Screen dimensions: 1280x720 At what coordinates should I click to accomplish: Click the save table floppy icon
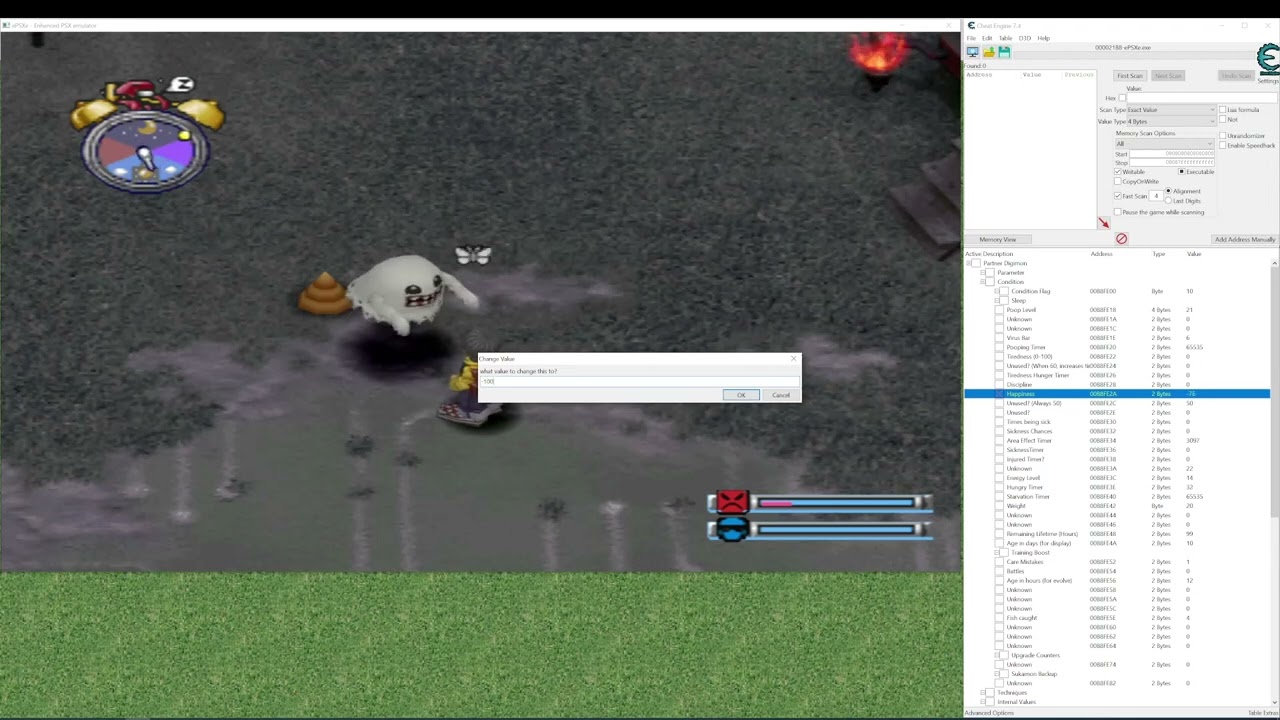(1004, 52)
